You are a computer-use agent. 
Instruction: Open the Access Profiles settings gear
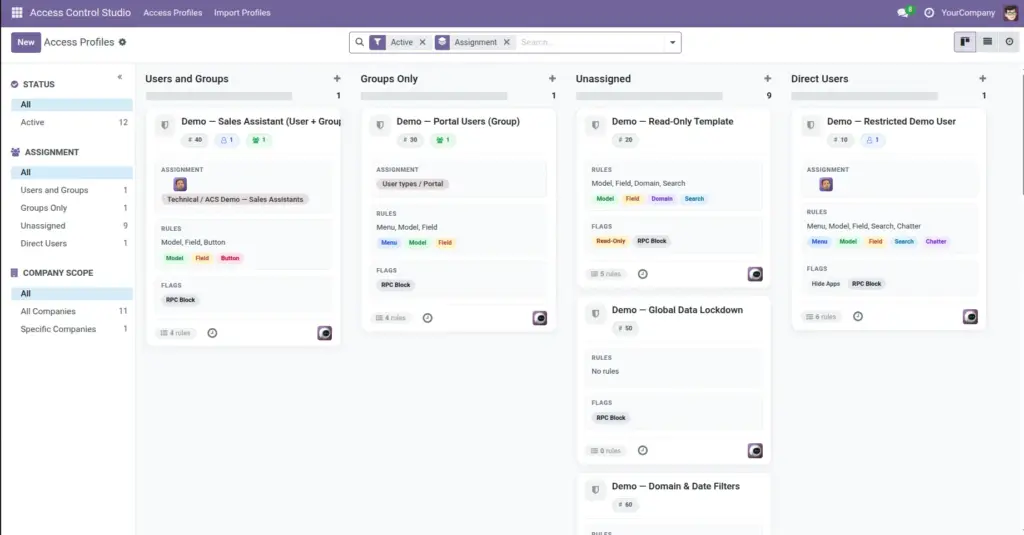[x=122, y=42]
